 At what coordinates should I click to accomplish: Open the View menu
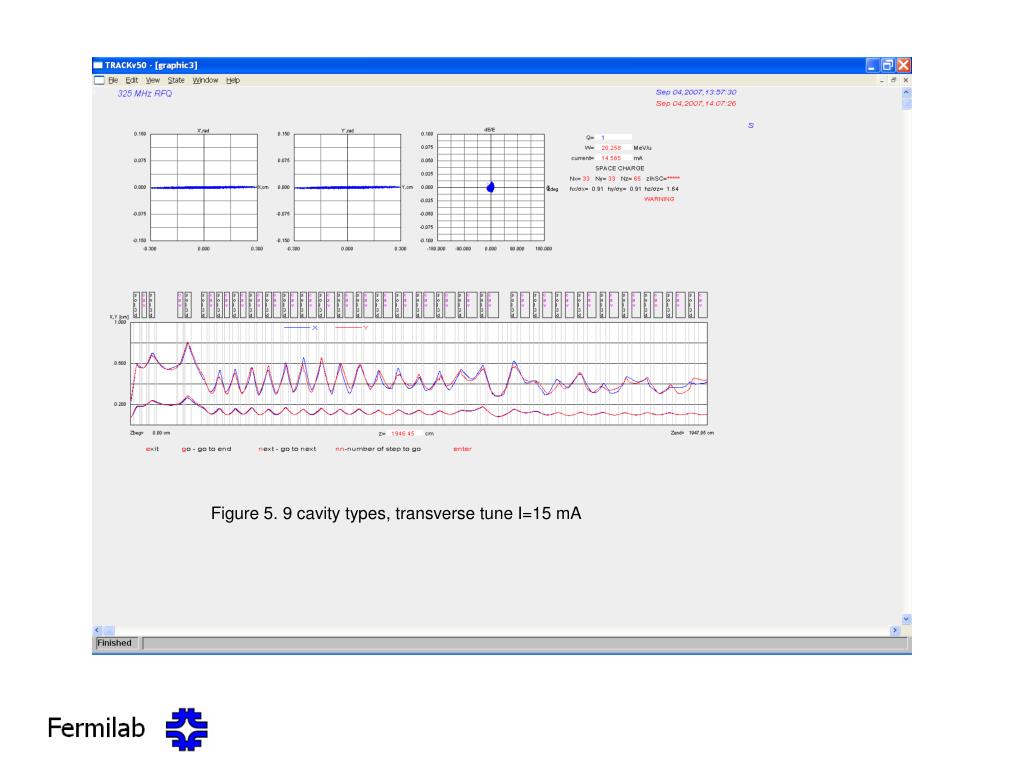tap(152, 80)
